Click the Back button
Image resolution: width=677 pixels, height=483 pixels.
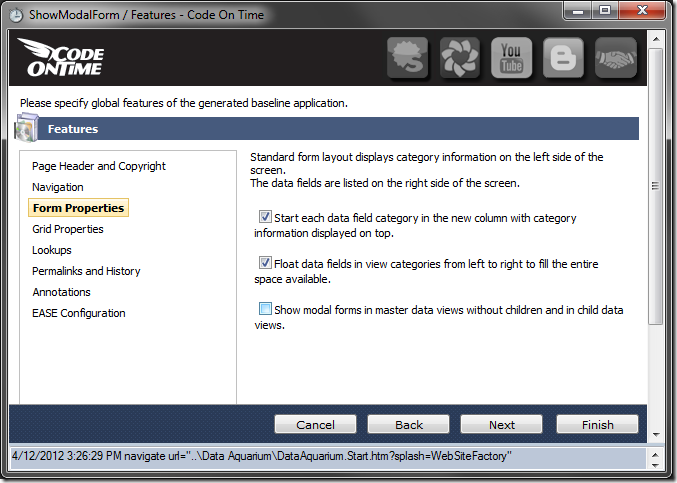408,425
